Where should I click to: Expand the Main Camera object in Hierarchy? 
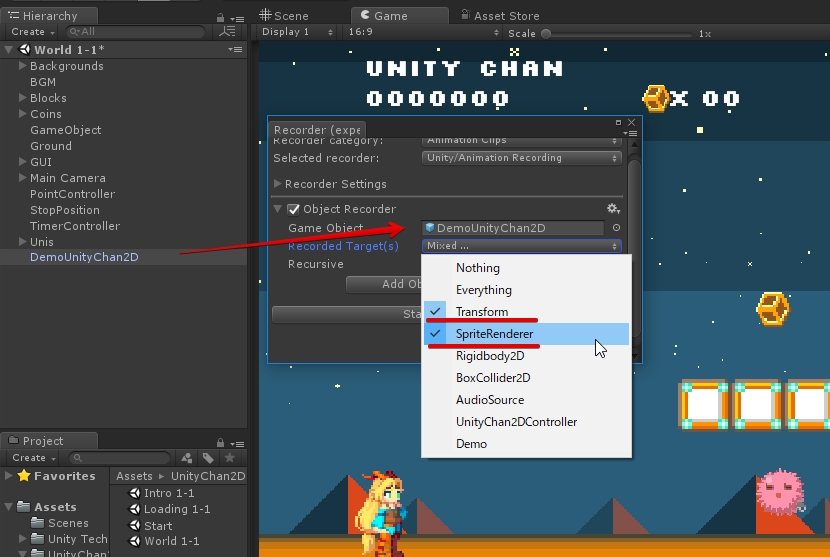point(22,177)
